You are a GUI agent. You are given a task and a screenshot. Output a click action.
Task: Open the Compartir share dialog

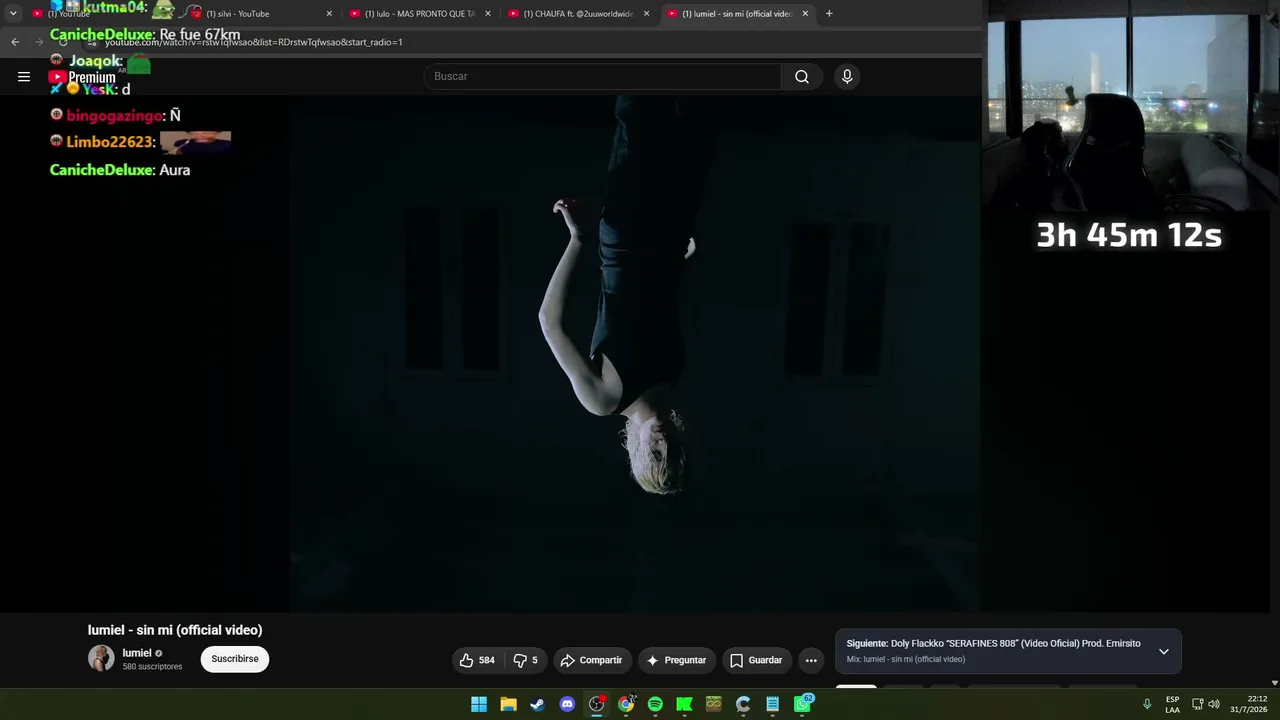coord(592,660)
